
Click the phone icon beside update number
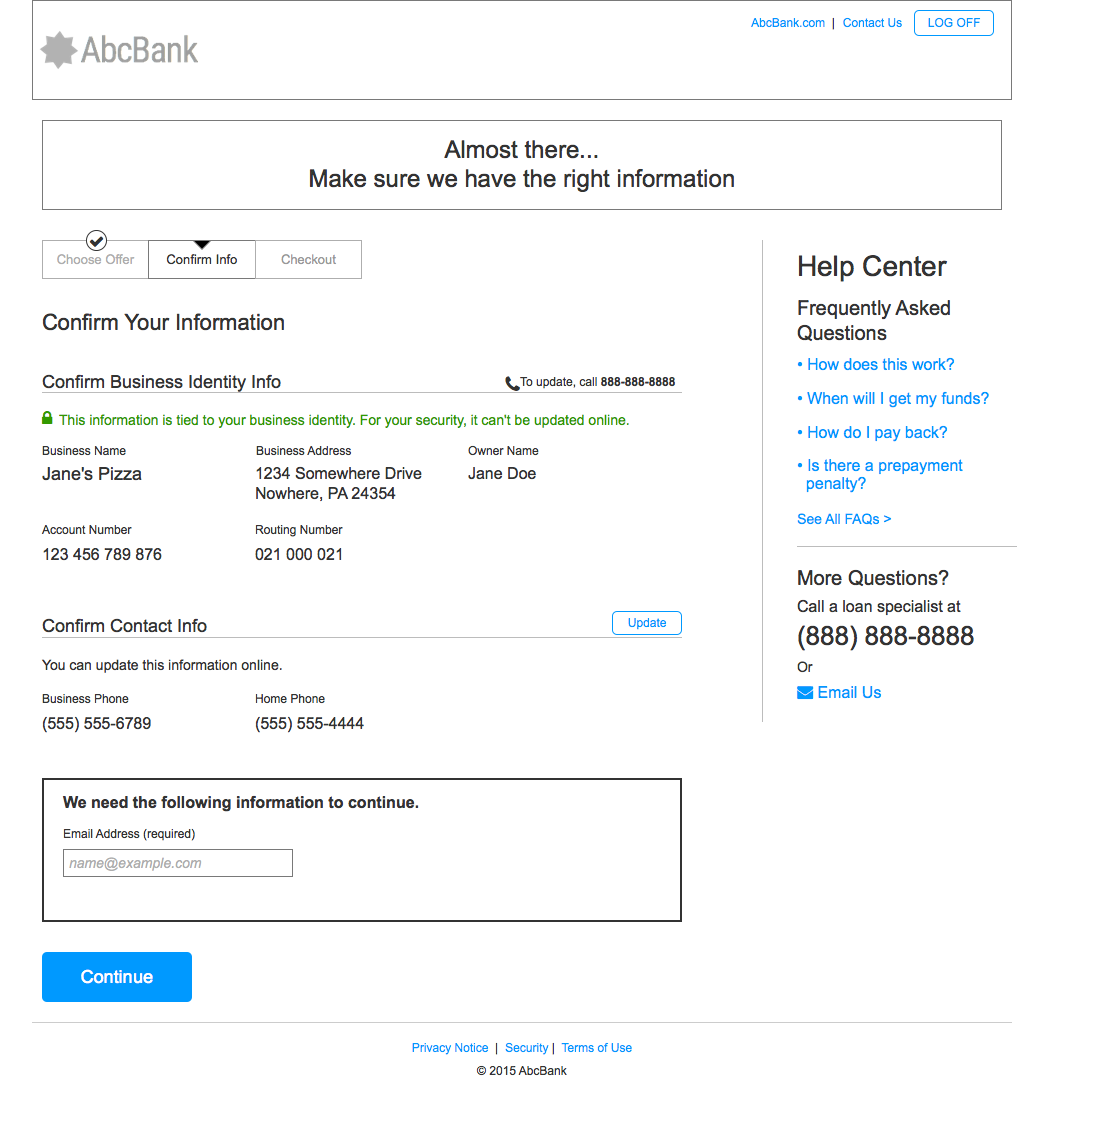[x=512, y=383]
